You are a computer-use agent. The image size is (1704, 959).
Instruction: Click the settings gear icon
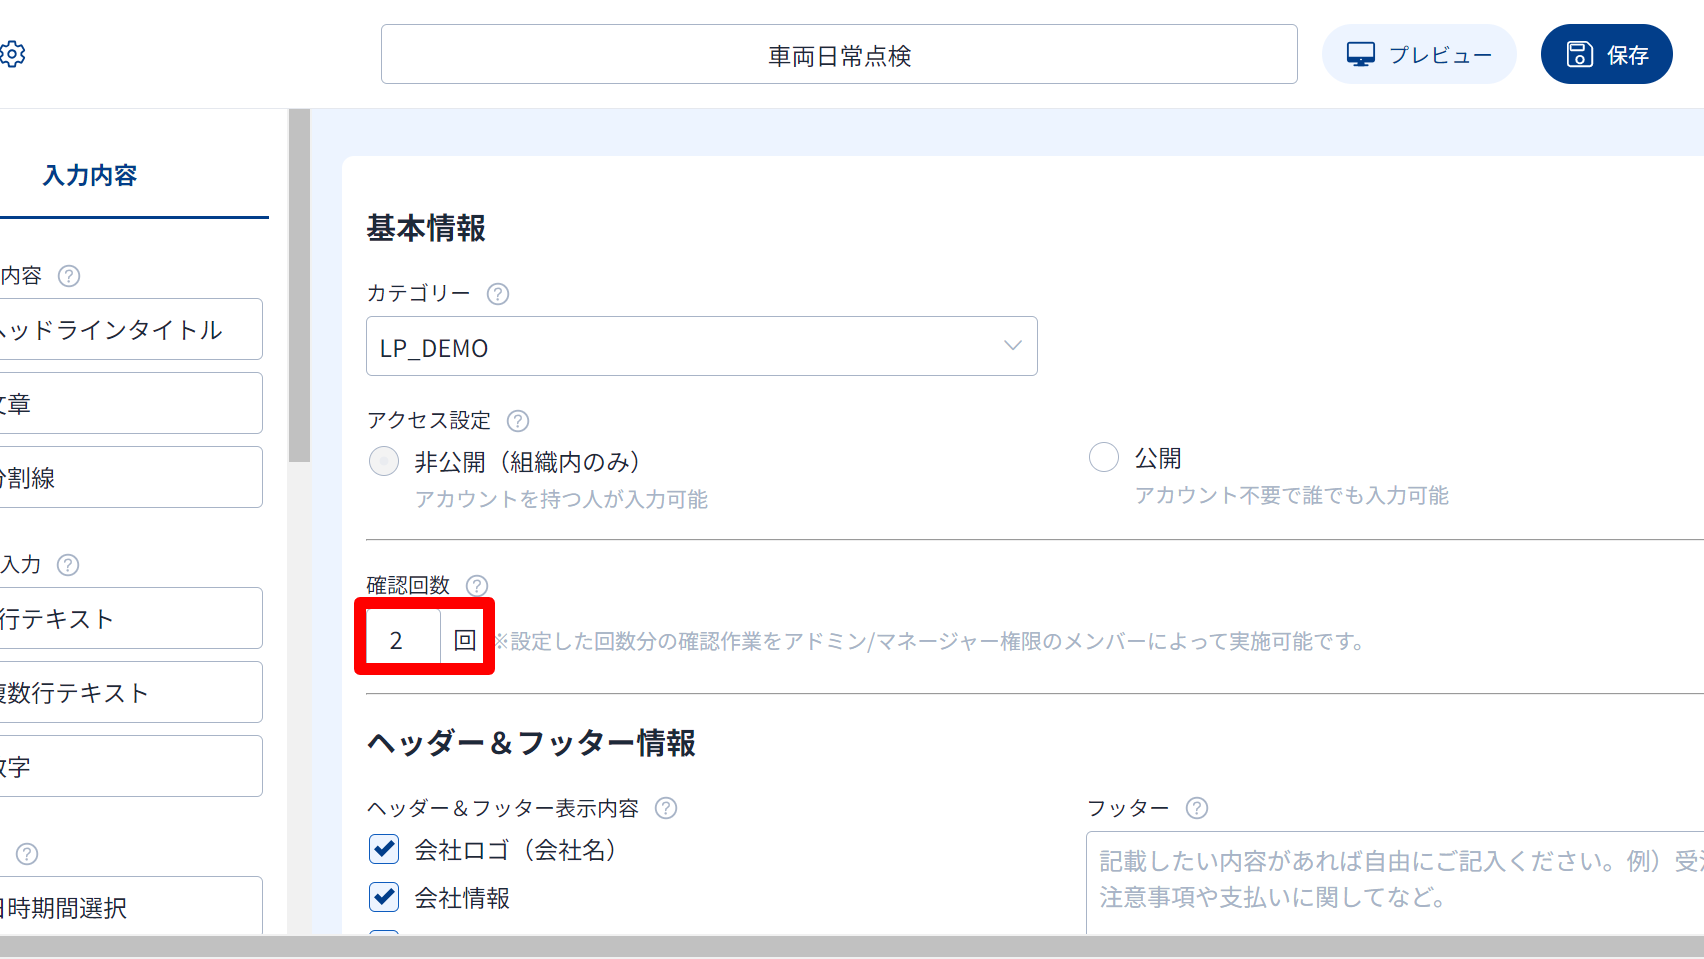[13, 54]
